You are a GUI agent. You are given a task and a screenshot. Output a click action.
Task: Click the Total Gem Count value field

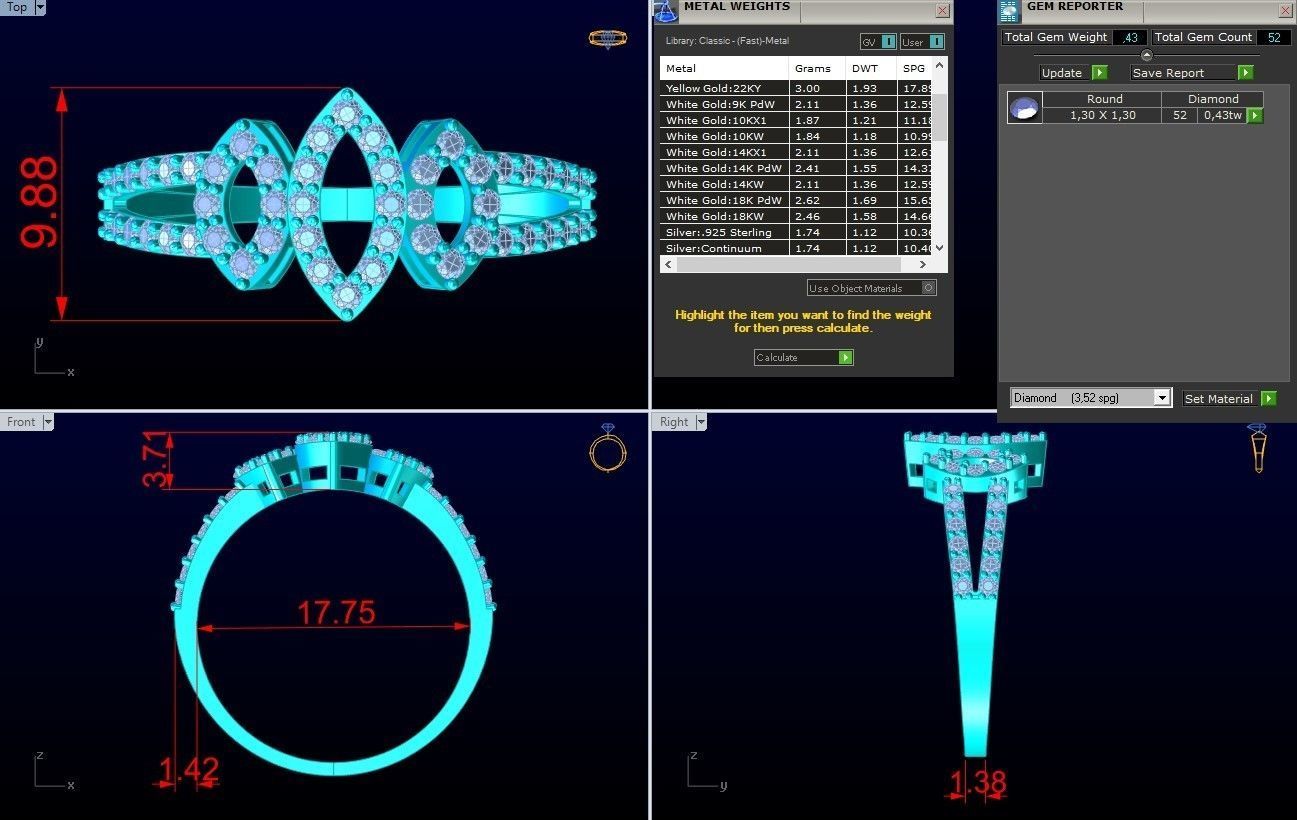pyautogui.click(x=1273, y=37)
